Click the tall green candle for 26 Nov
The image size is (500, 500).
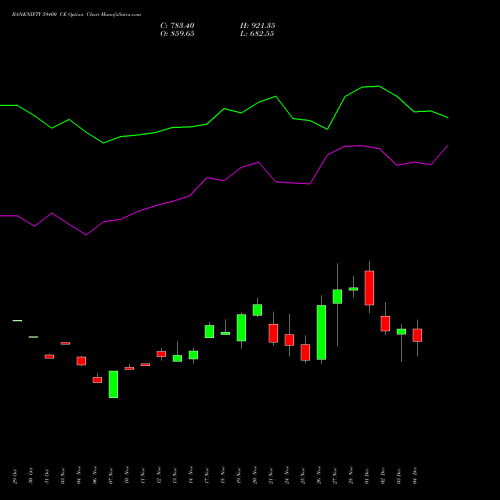(321, 332)
